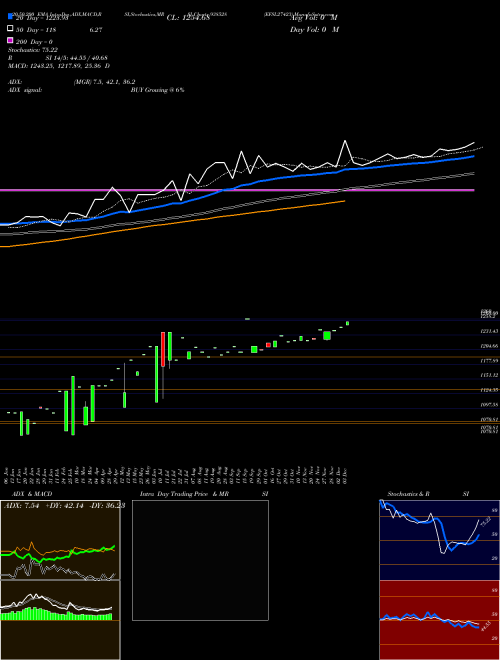Click the blue Stochastics chart panel

tap(439, 540)
